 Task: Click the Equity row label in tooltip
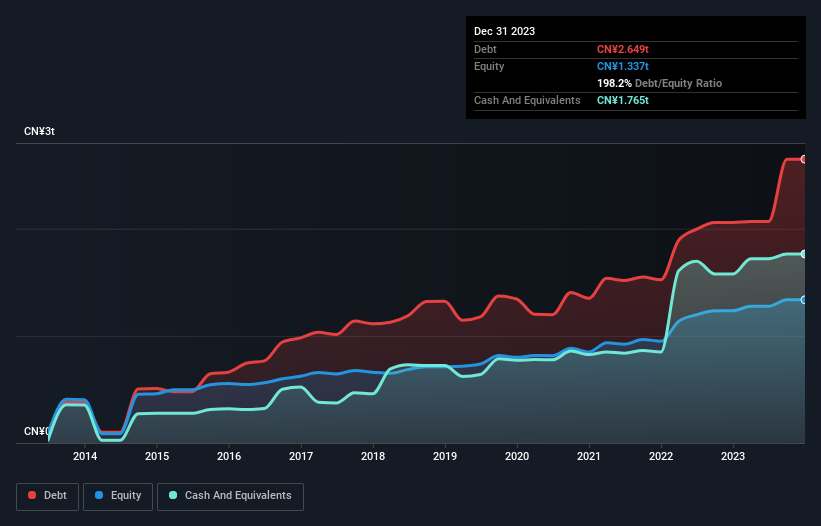pos(489,66)
